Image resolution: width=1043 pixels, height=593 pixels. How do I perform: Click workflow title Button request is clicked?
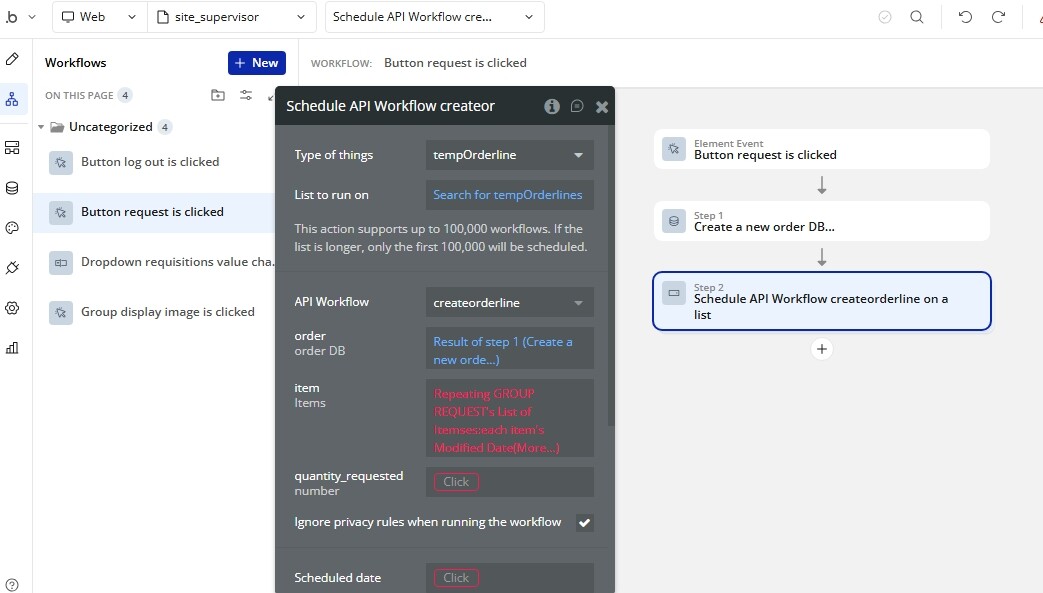coord(455,63)
